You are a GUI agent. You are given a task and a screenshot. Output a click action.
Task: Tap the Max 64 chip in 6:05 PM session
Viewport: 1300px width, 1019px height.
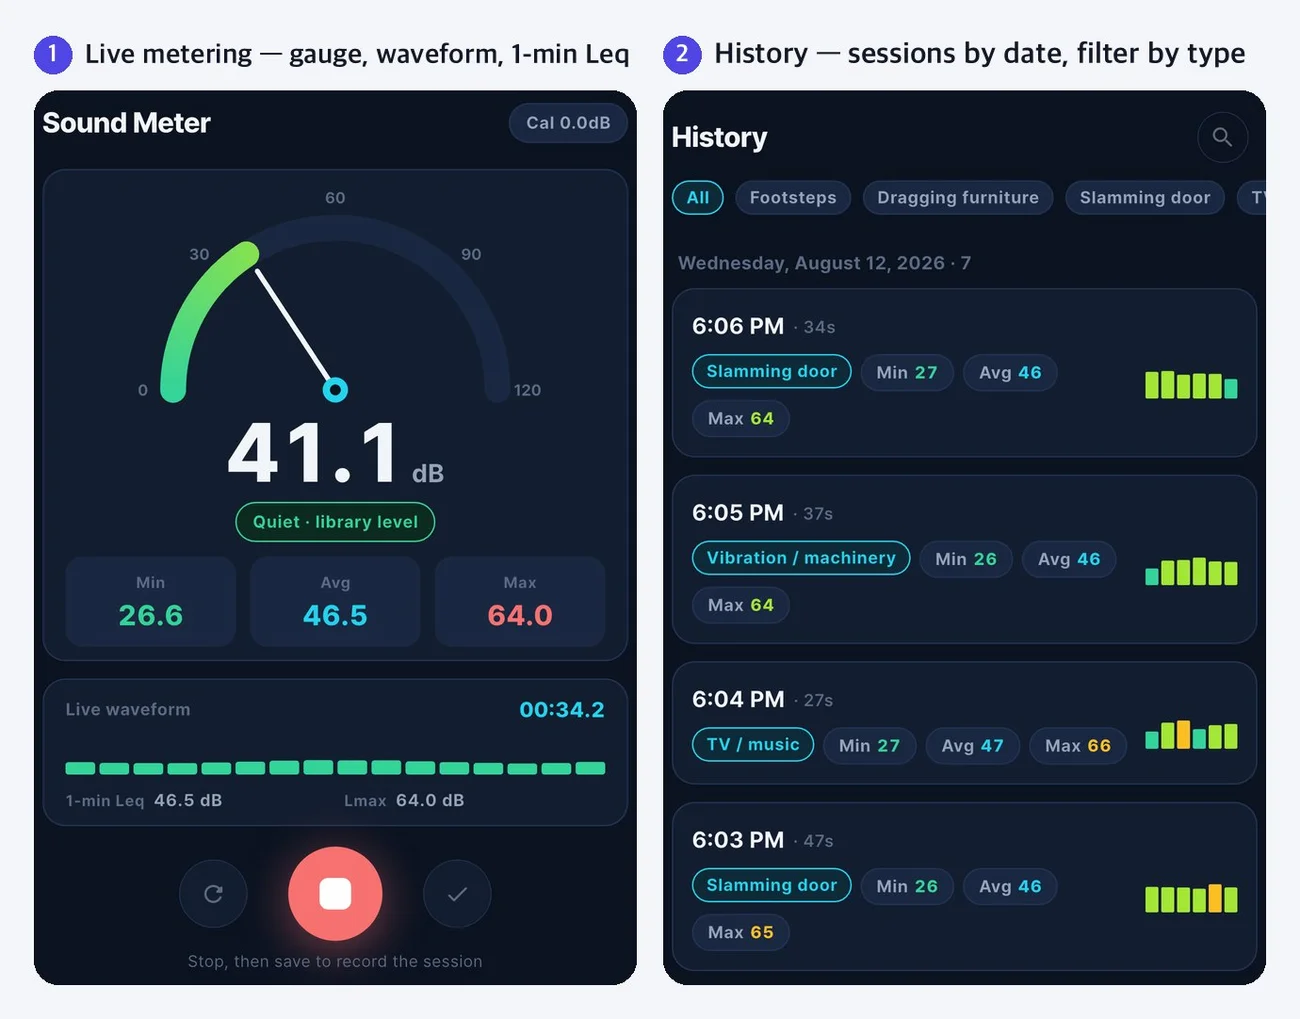[741, 605]
